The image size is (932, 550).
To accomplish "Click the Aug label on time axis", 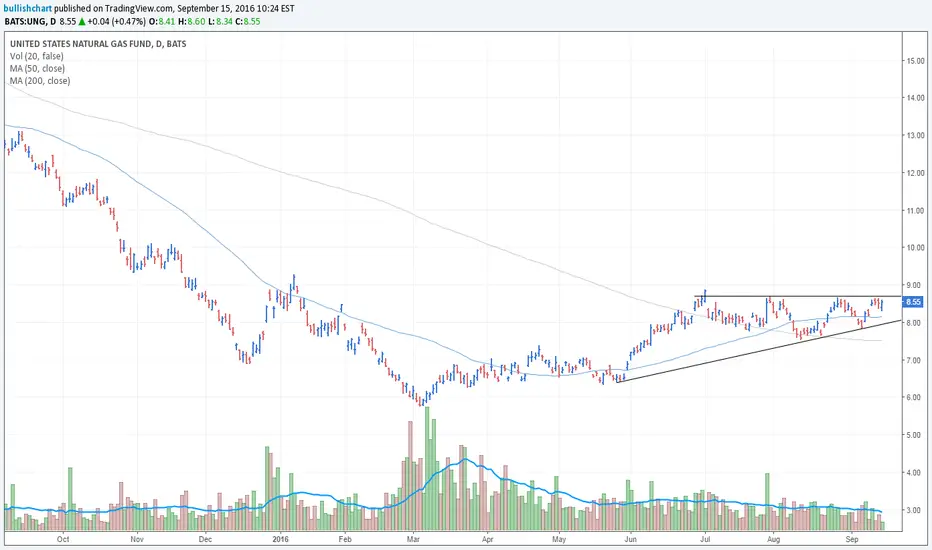I will coord(773,539).
